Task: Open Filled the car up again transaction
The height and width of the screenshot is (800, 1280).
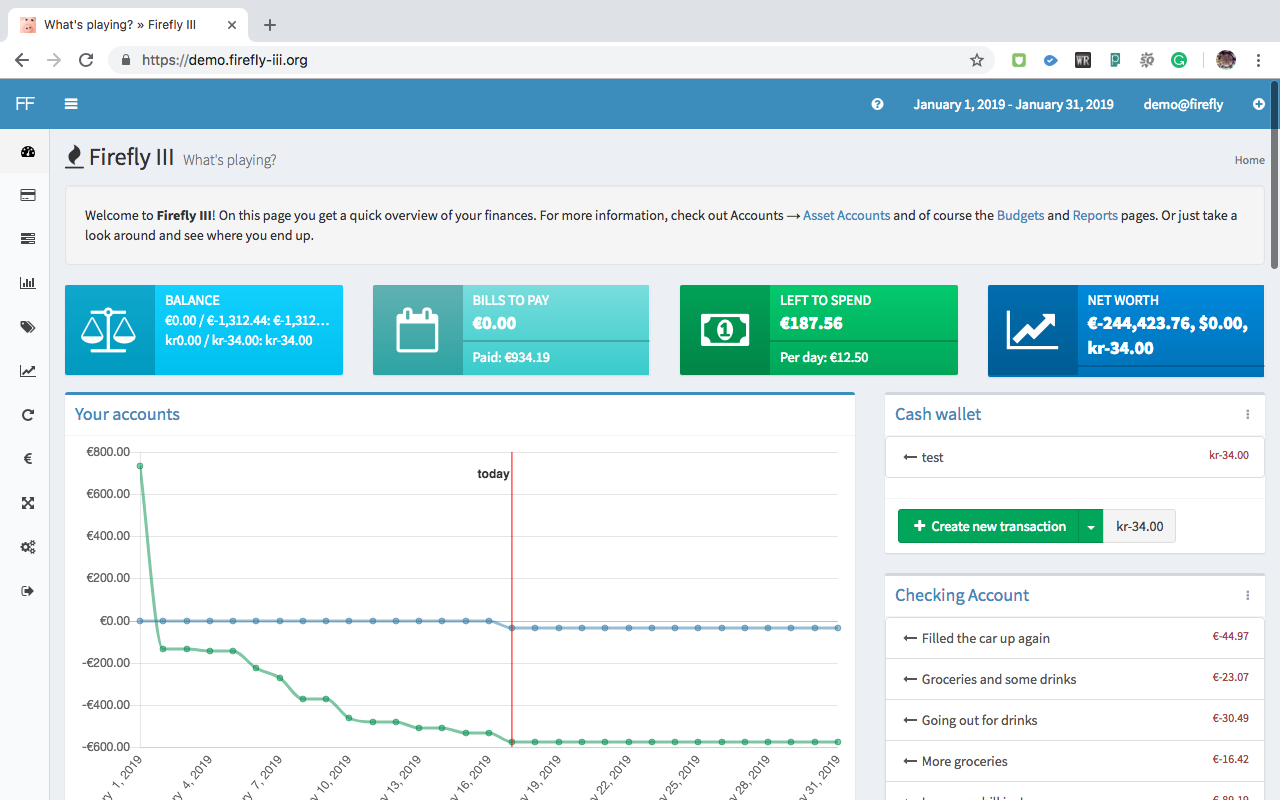Action: [986, 638]
